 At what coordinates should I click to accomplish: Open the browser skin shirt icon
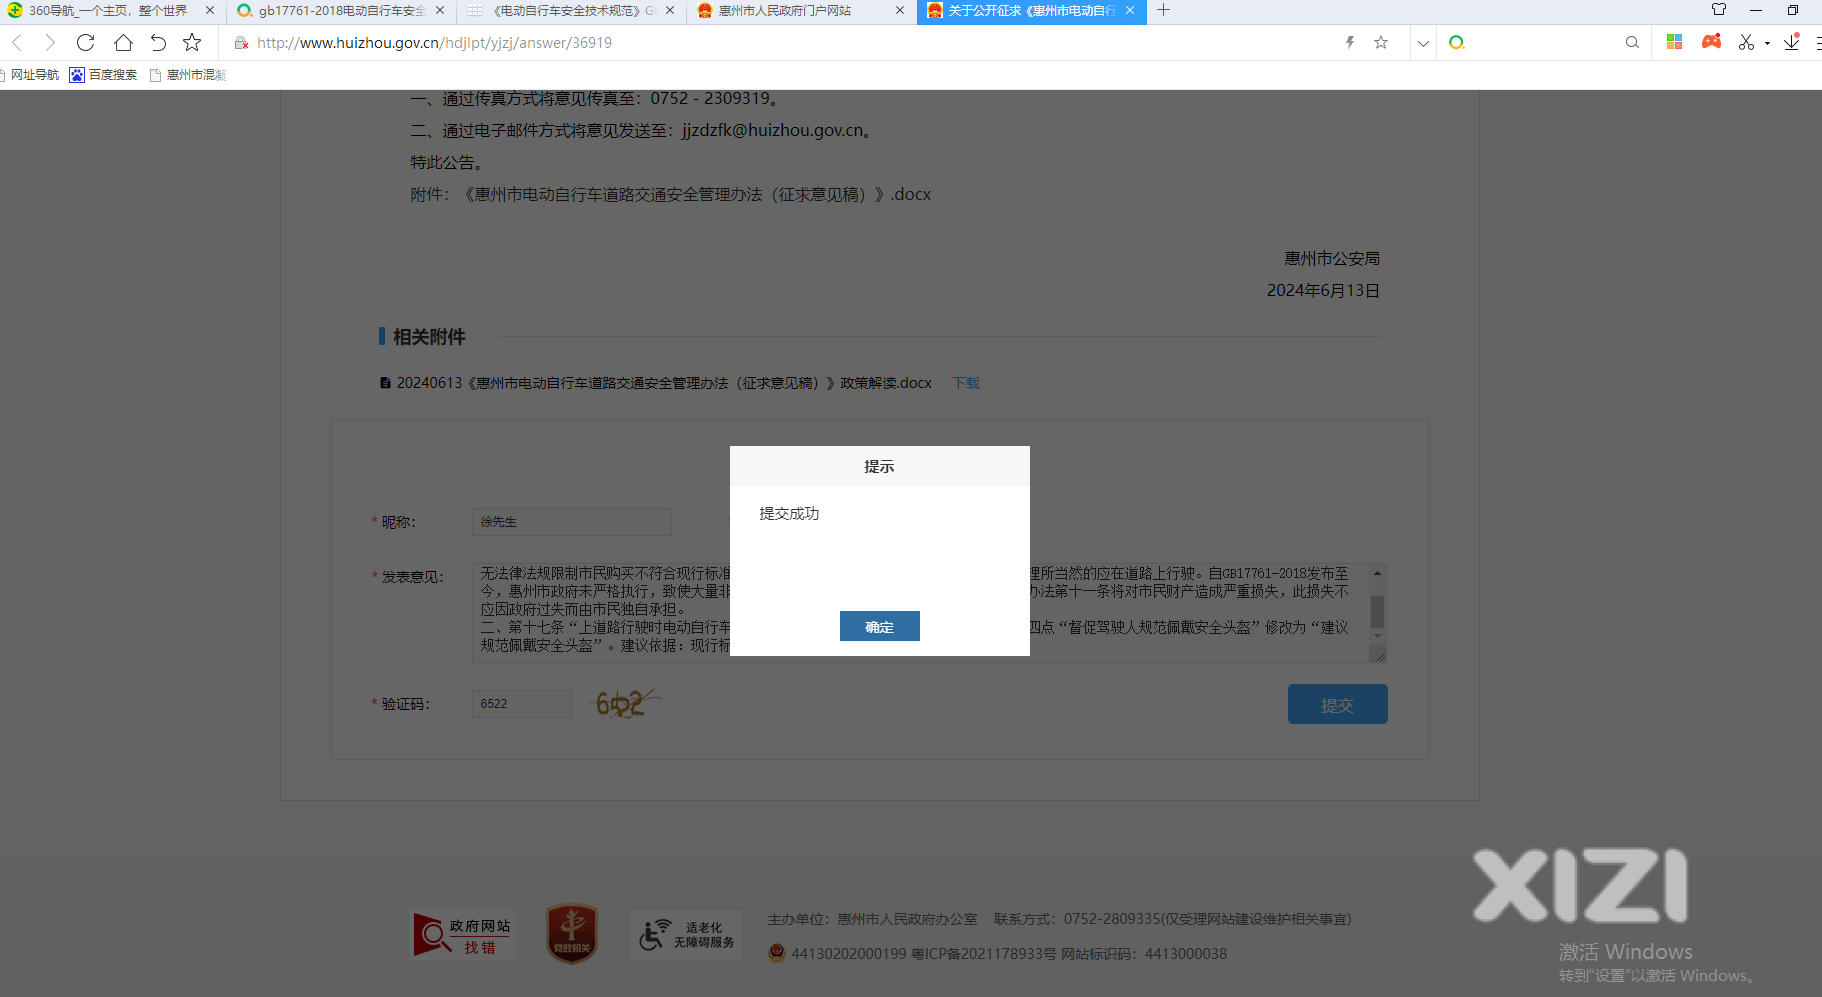click(1719, 10)
